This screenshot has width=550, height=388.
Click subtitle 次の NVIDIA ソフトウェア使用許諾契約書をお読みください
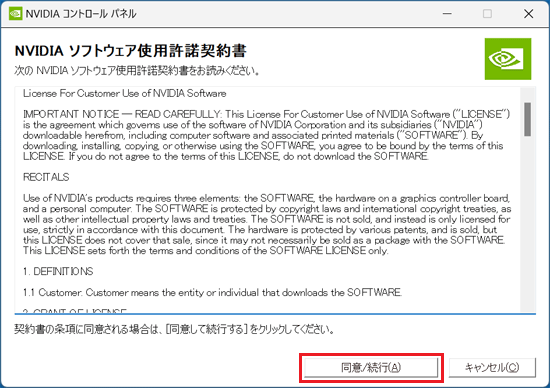click(137, 71)
